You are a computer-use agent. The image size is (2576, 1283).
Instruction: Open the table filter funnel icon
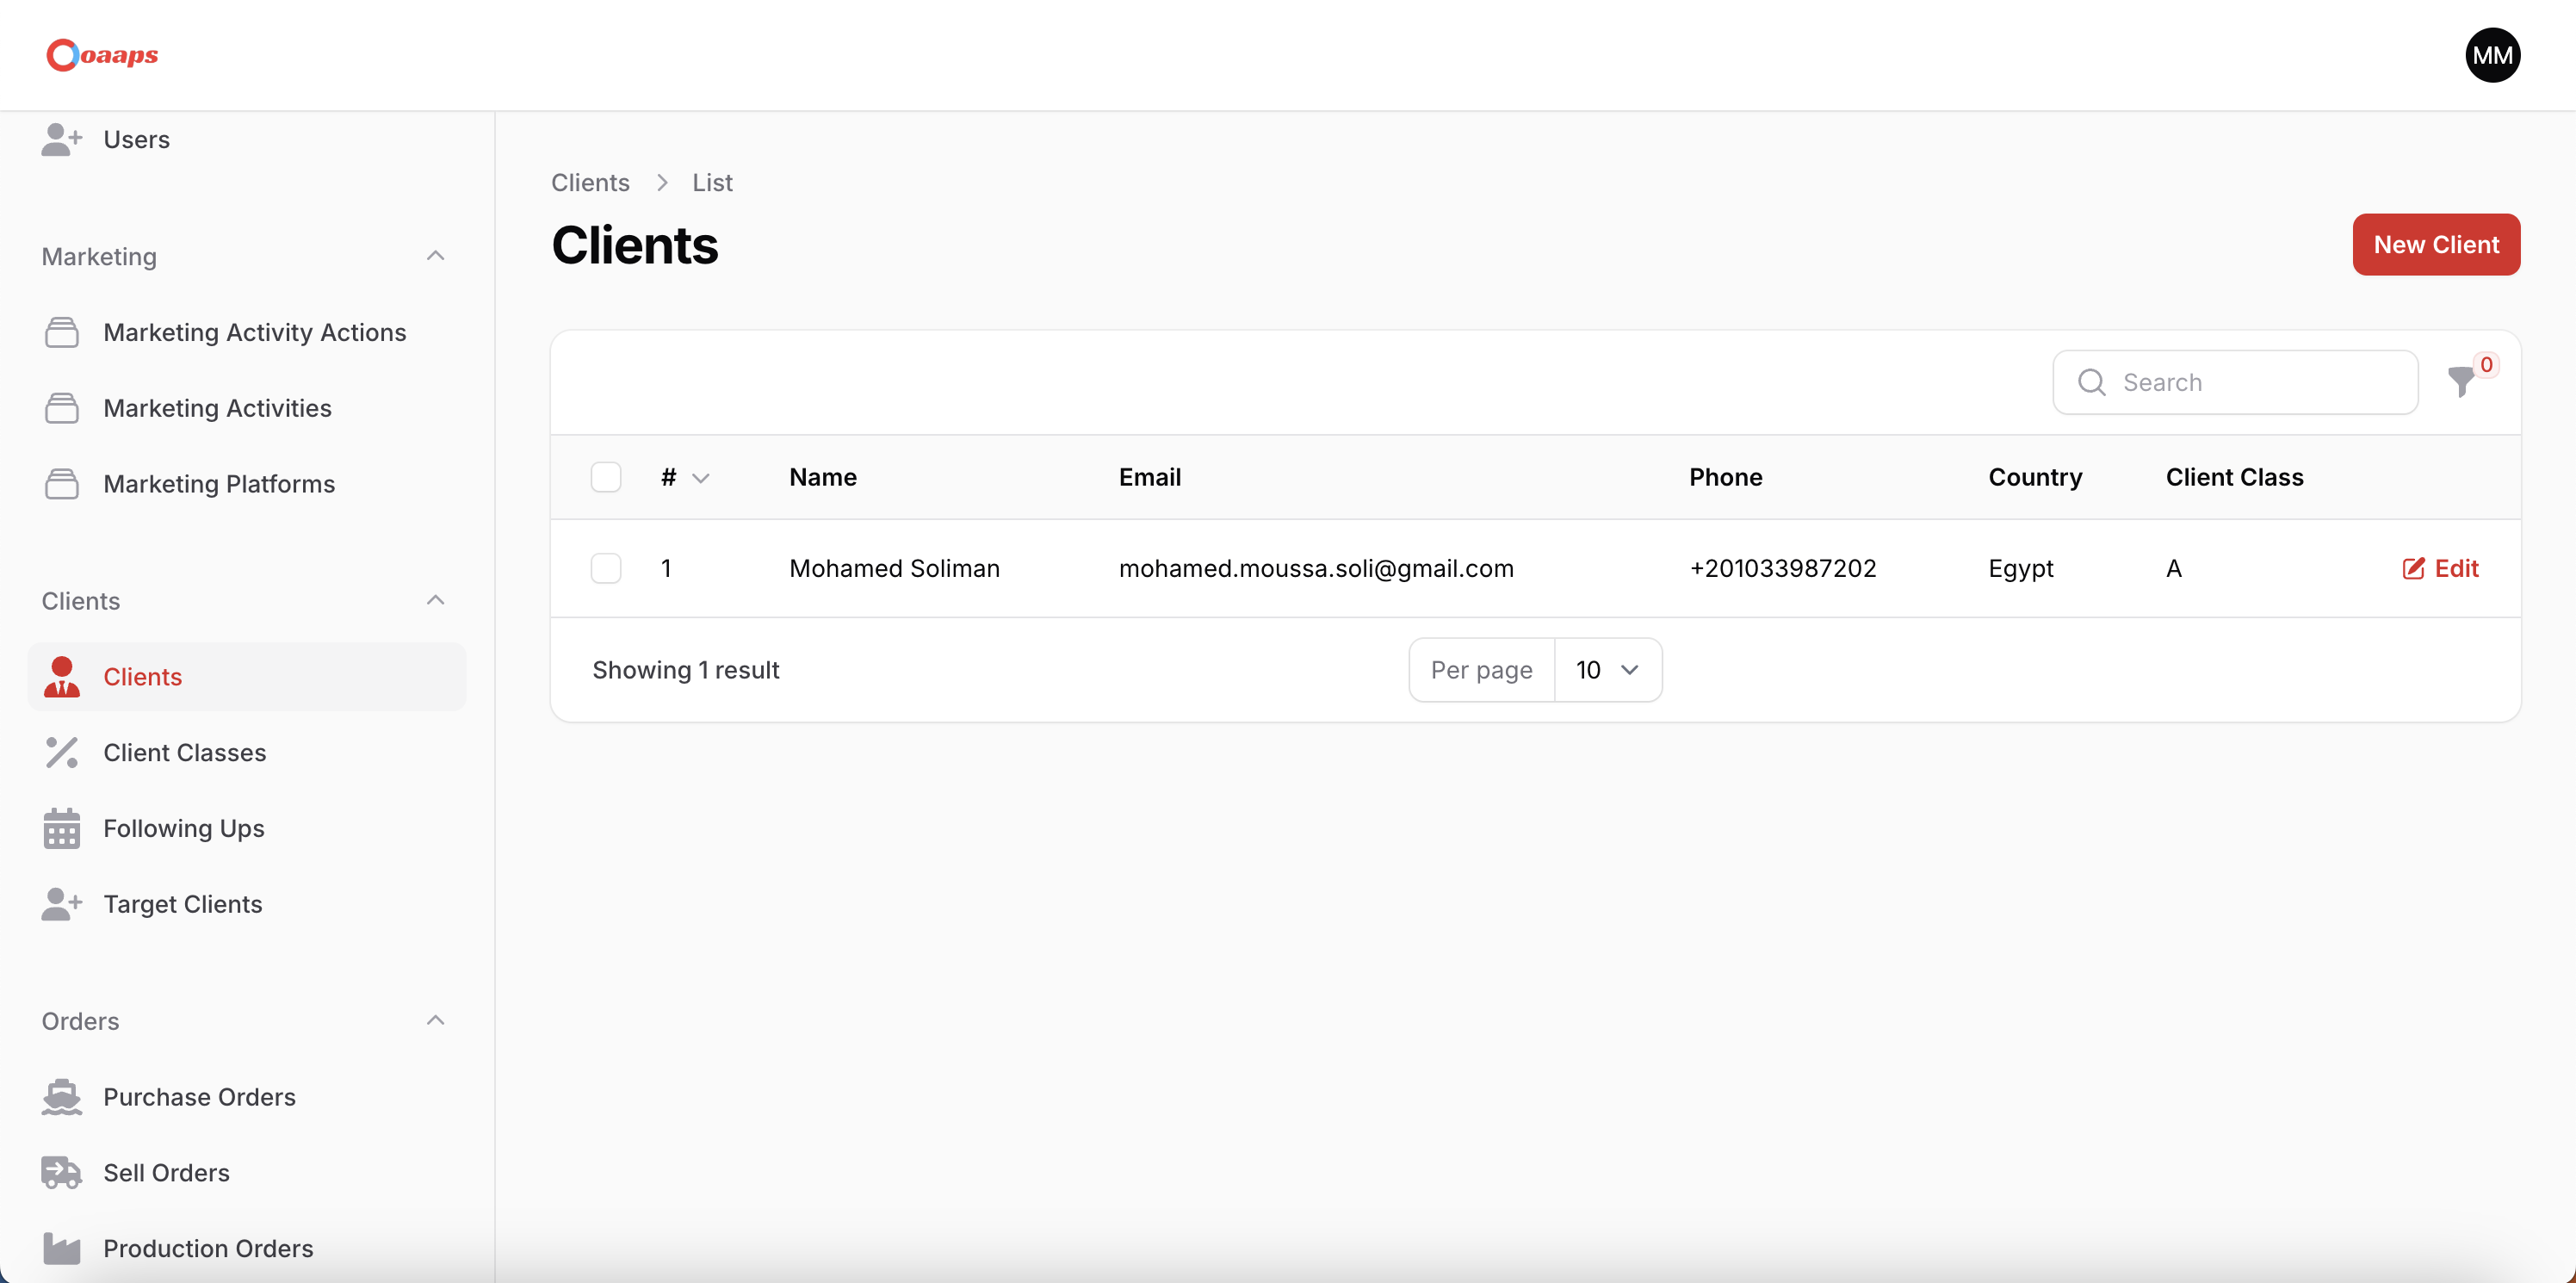click(x=2461, y=382)
